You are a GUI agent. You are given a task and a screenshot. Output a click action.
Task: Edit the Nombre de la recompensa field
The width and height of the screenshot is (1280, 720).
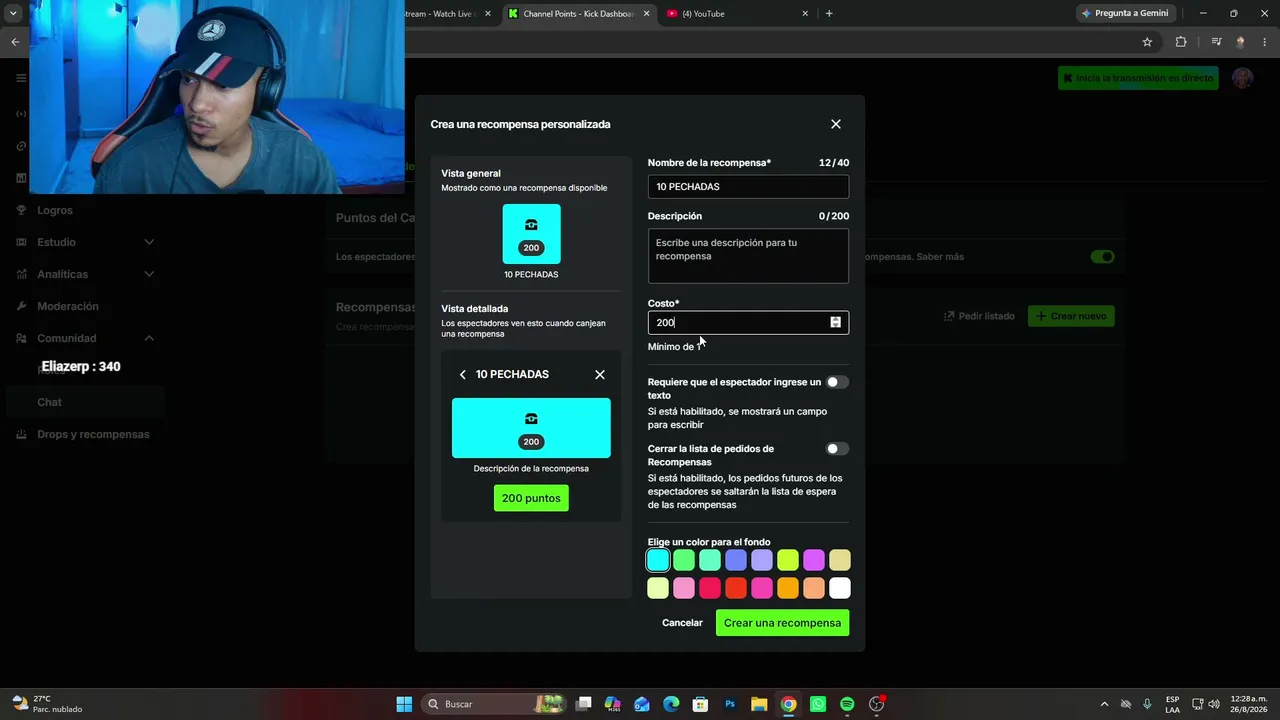(x=748, y=187)
